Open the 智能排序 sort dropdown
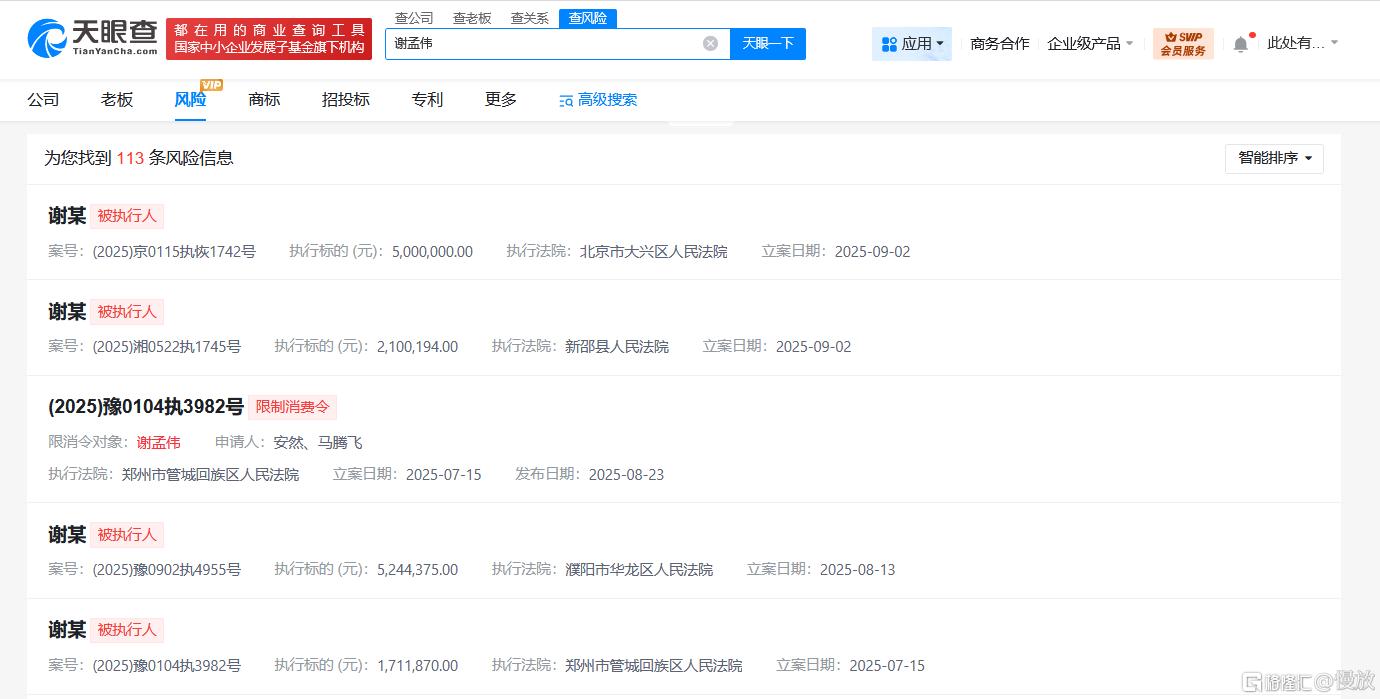The height and width of the screenshot is (699, 1380). [x=1274, y=158]
